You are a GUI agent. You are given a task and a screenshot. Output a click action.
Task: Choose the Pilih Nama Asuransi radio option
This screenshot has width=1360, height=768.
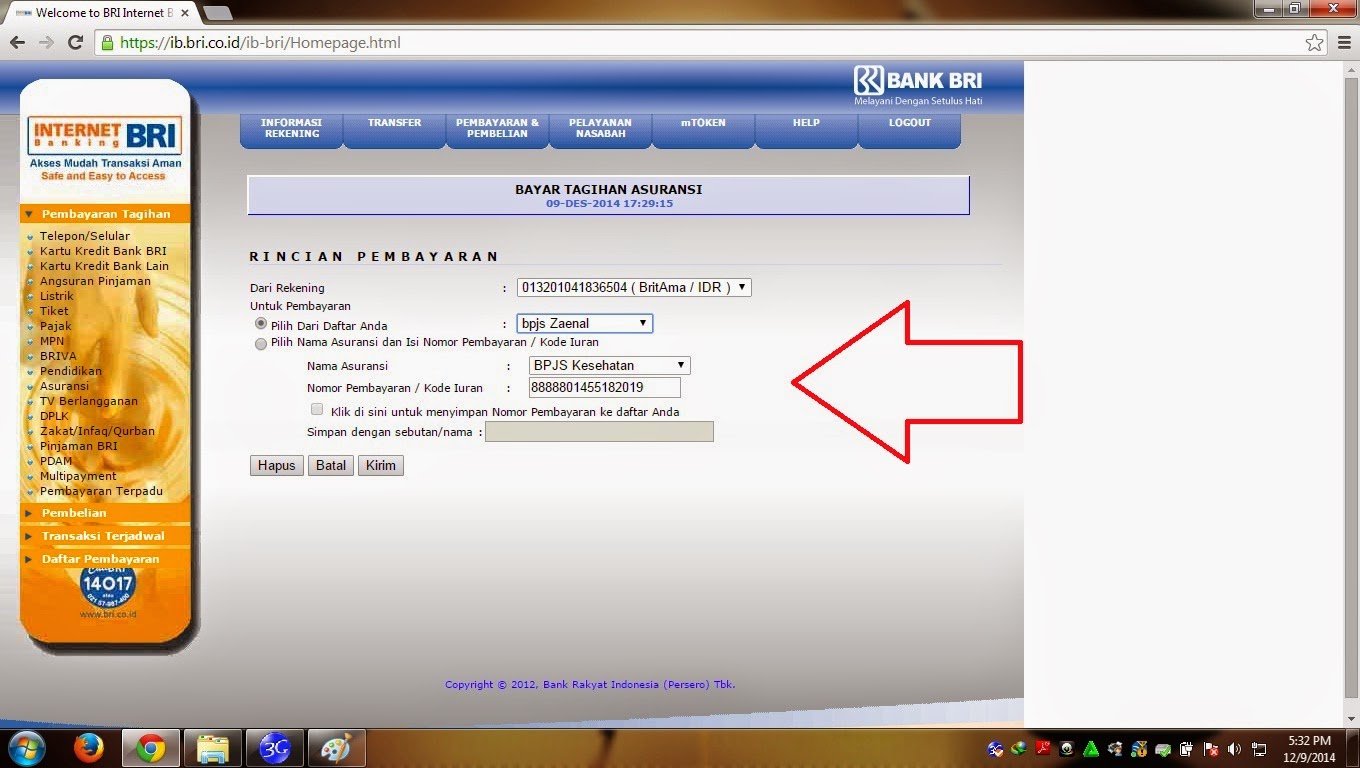259,343
